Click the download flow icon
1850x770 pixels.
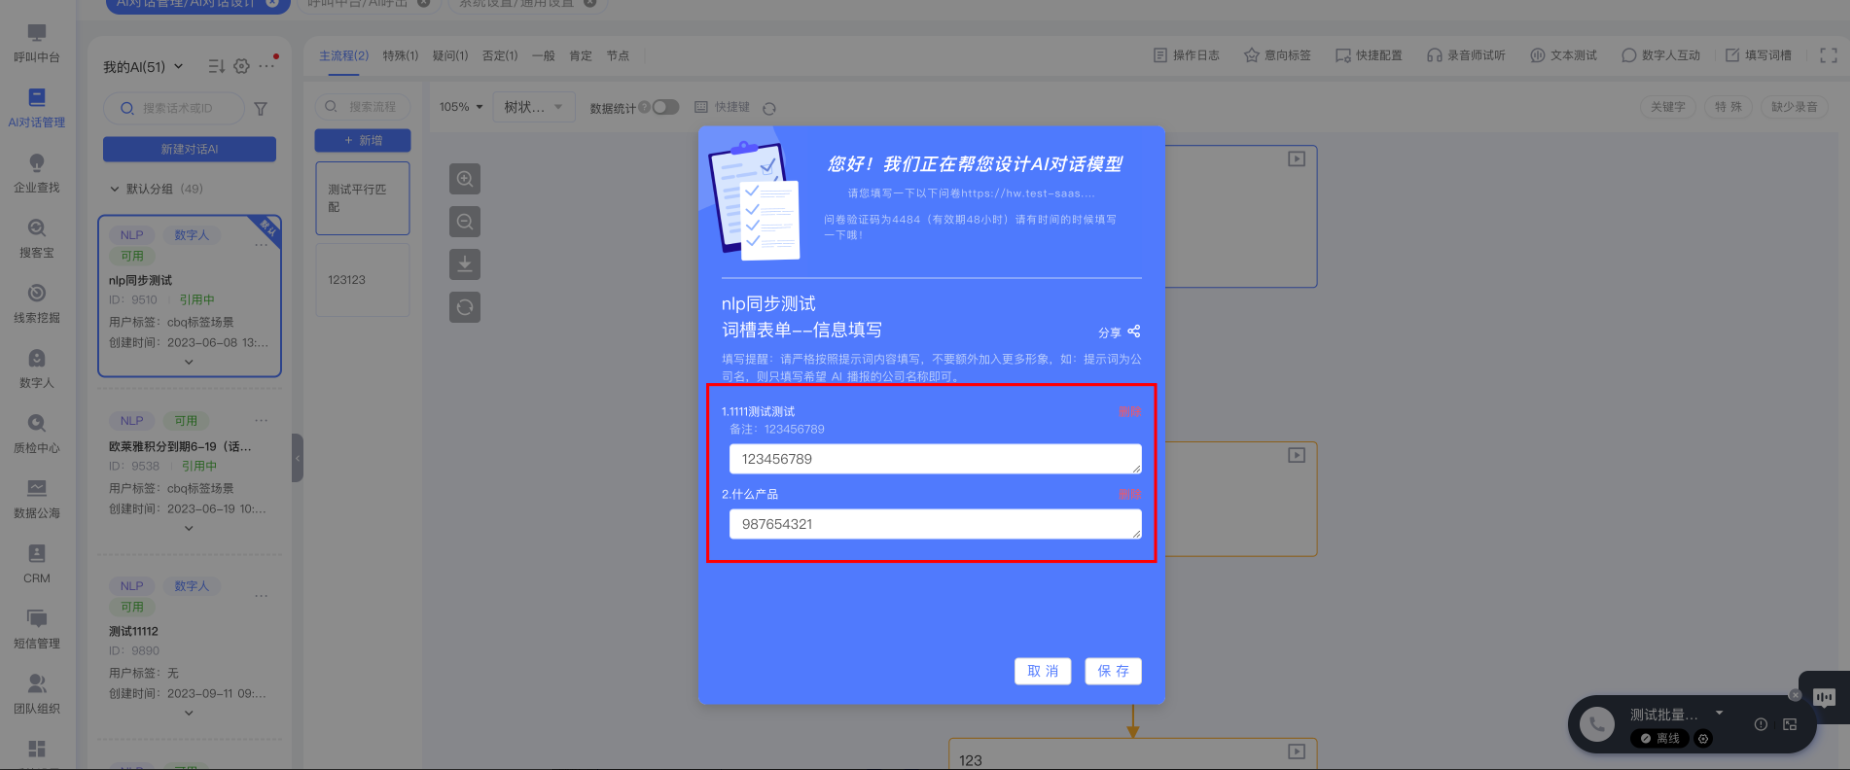(465, 264)
